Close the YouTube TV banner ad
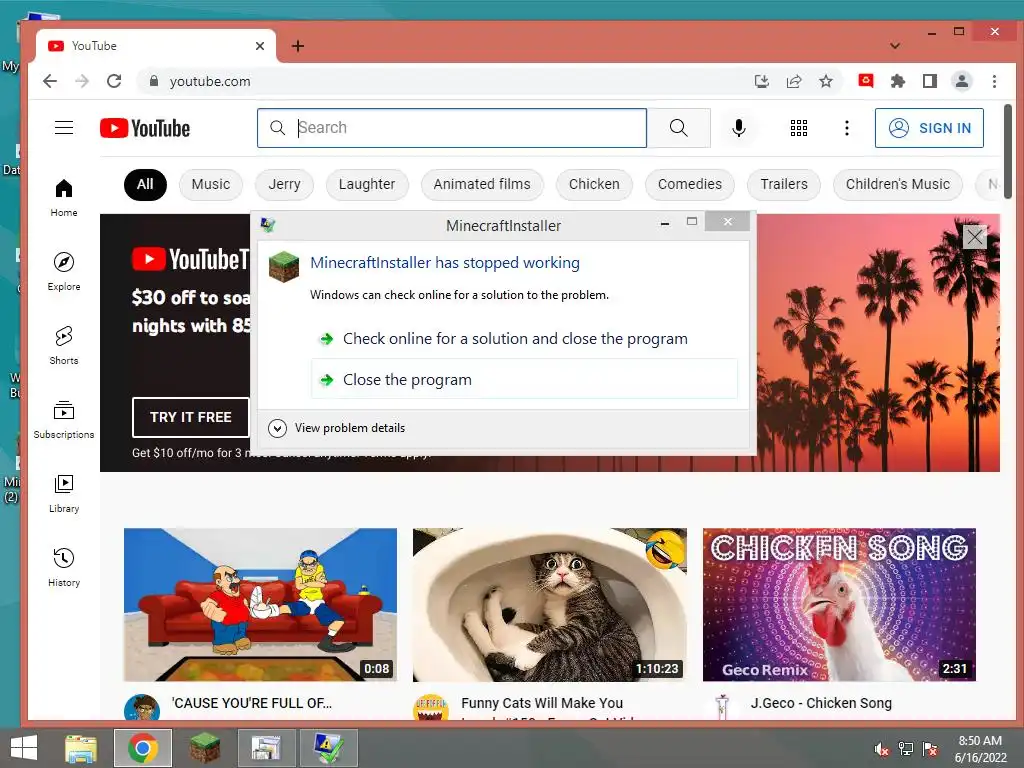Viewport: 1024px width, 768px height. pyautogui.click(x=975, y=236)
